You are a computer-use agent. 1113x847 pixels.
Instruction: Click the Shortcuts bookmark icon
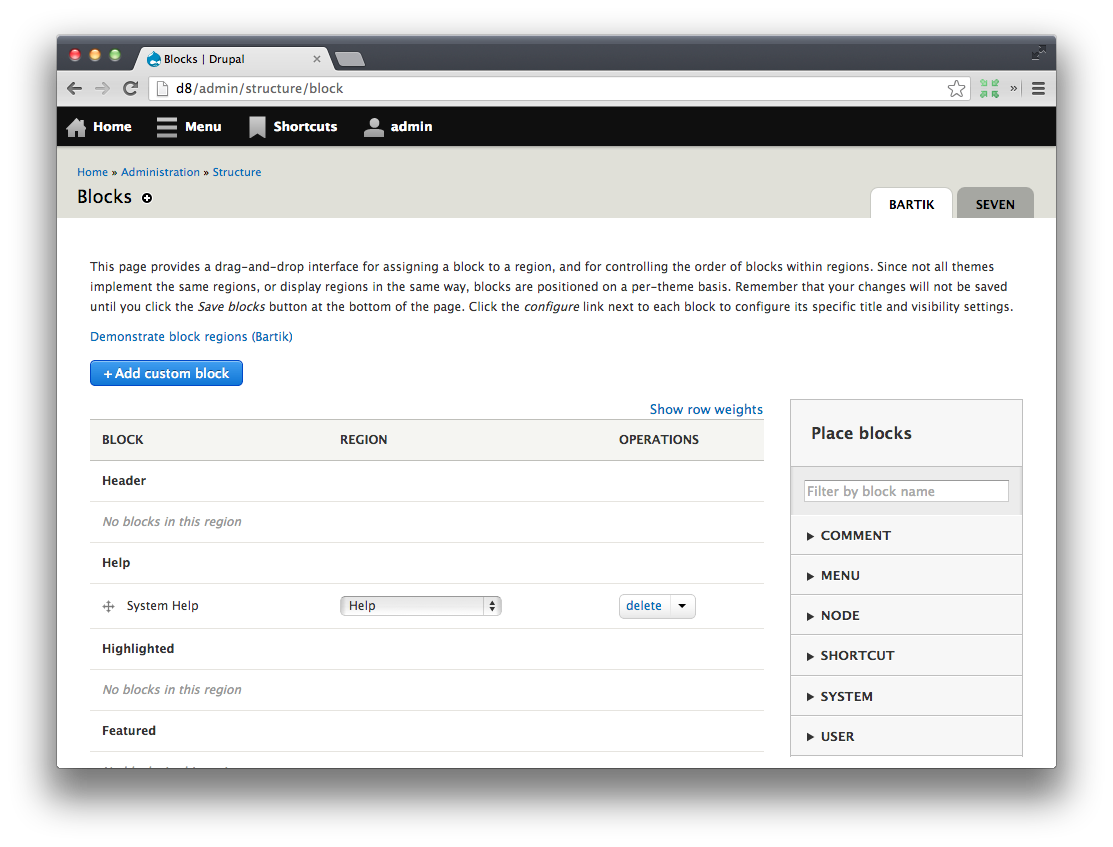[257, 127]
